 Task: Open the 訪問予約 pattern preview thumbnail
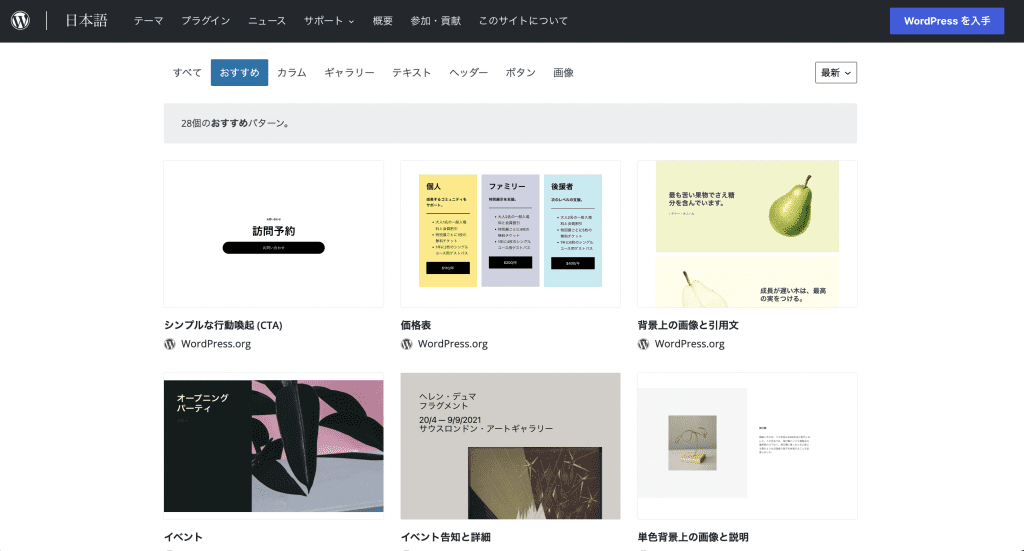[273, 234]
